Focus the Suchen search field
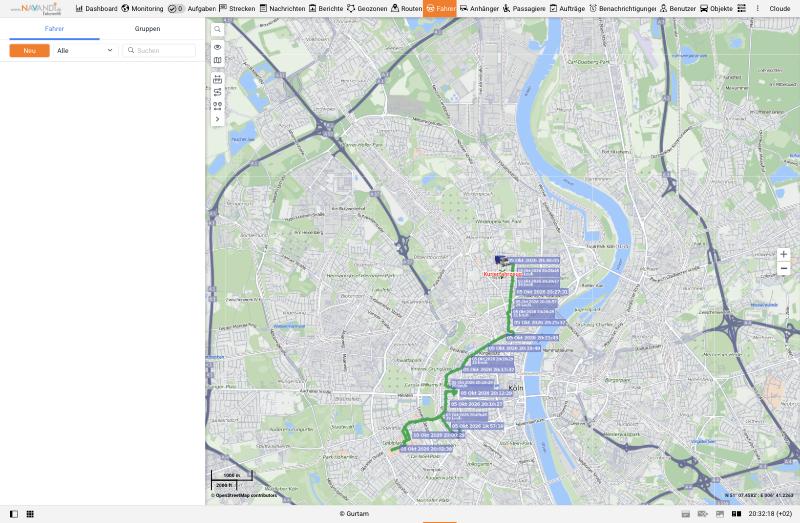This screenshot has width=800, height=523. pos(159,51)
